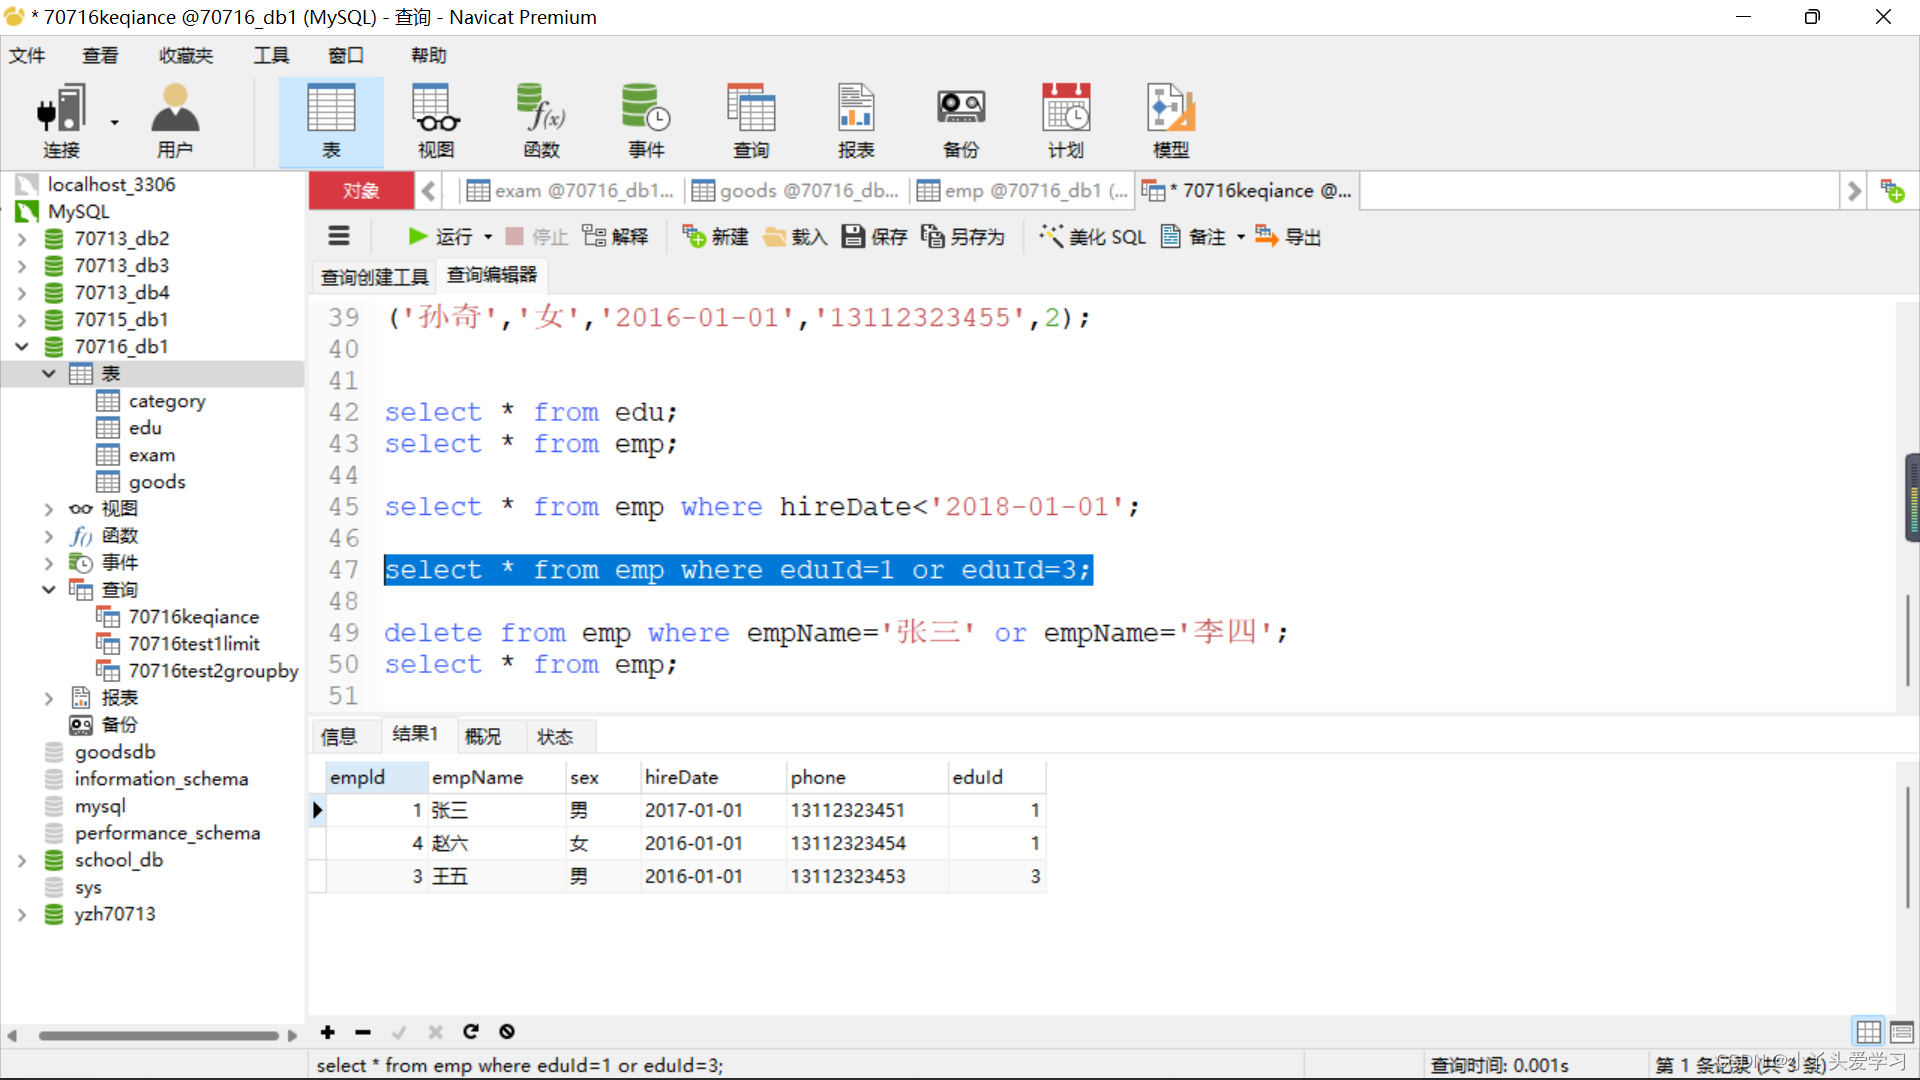Screen dimensions: 1920x1080
Task: Open the 事件 (Event) toolbar icon
Action: [646, 122]
